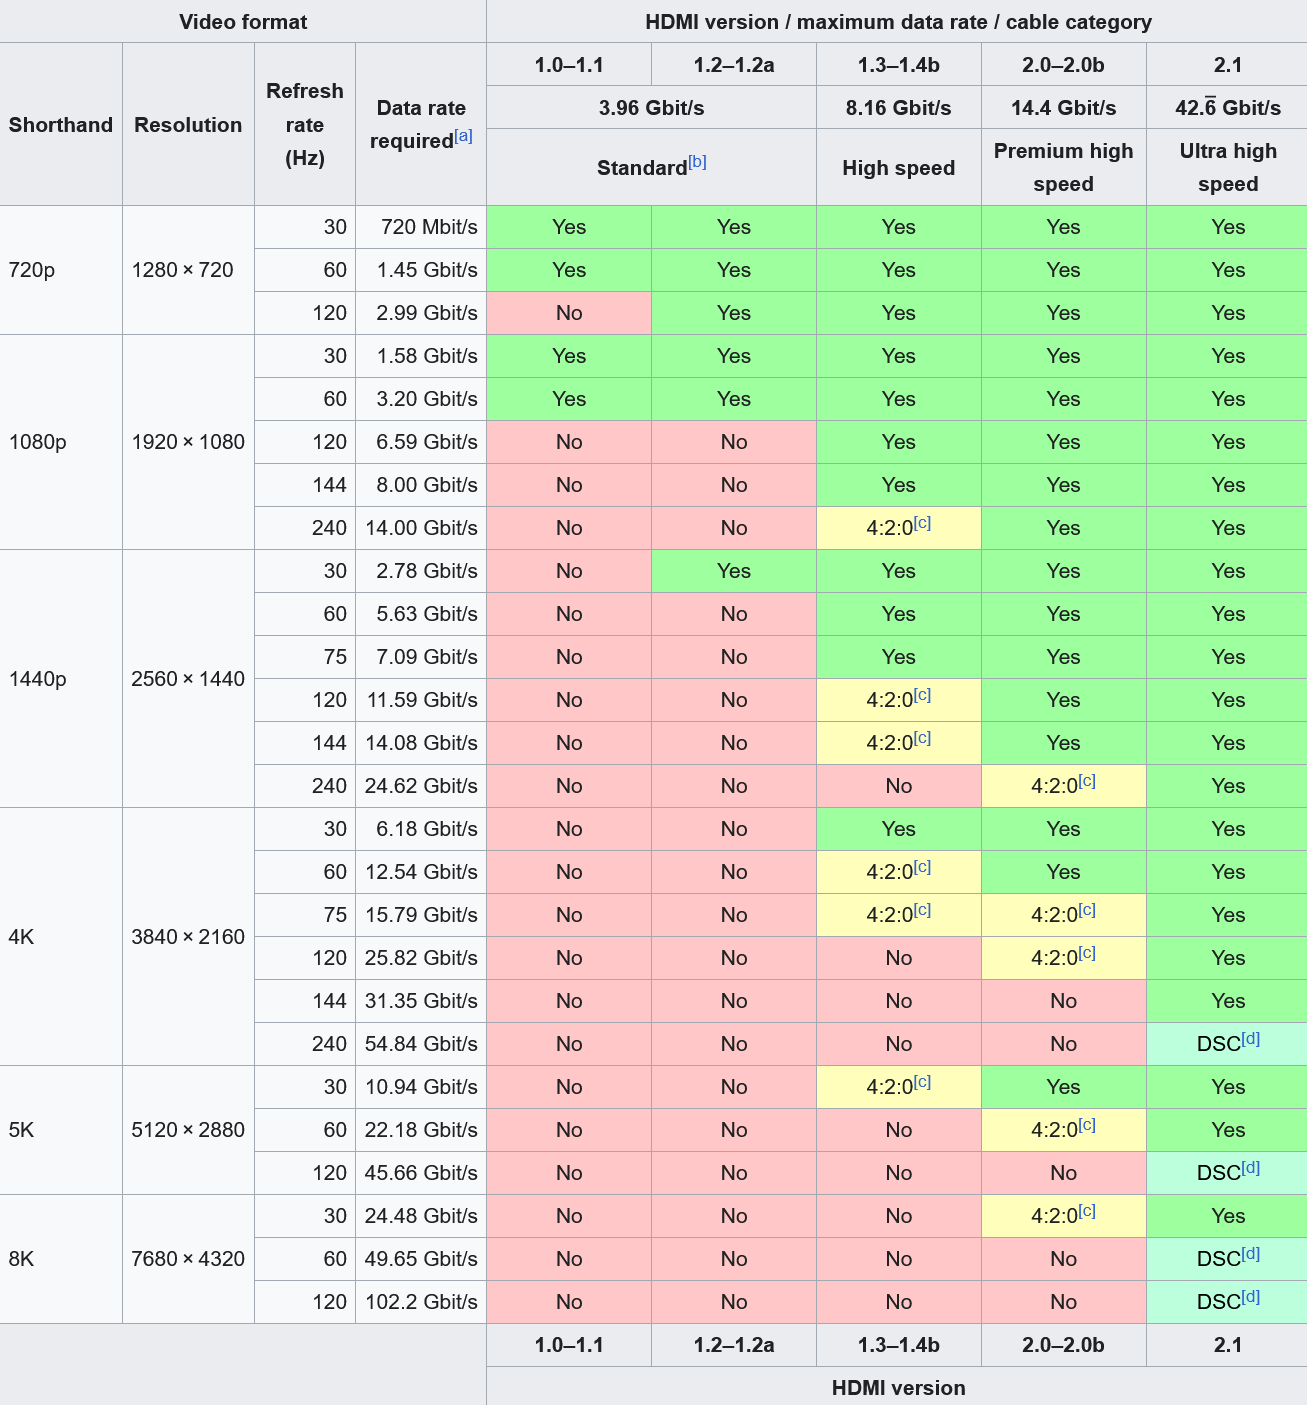Click the 'Premium high speed' cable category cell
This screenshot has width=1307, height=1405.
(x=1064, y=167)
